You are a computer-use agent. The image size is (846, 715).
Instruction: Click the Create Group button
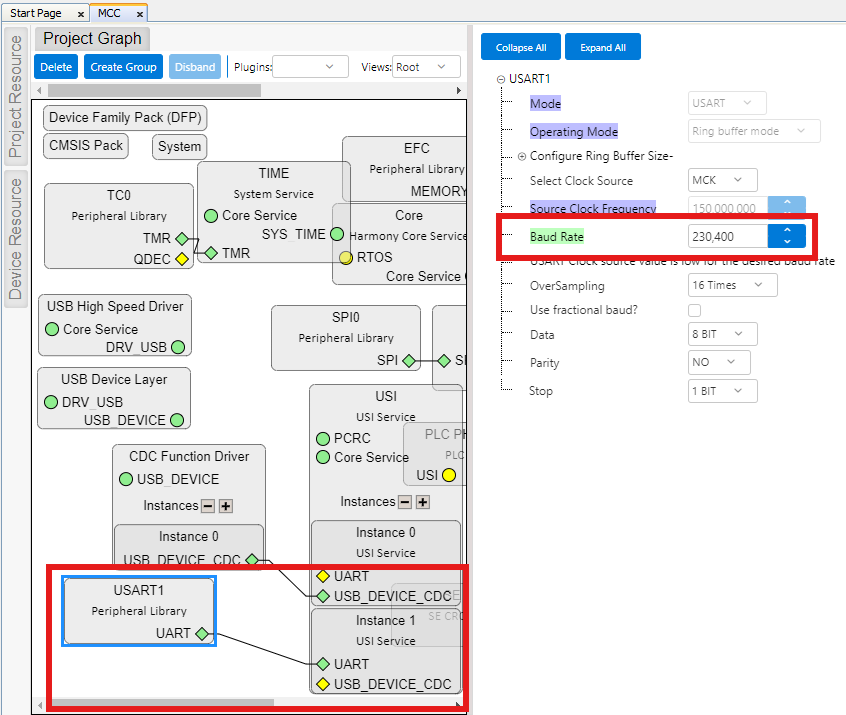(x=123, y=67)
